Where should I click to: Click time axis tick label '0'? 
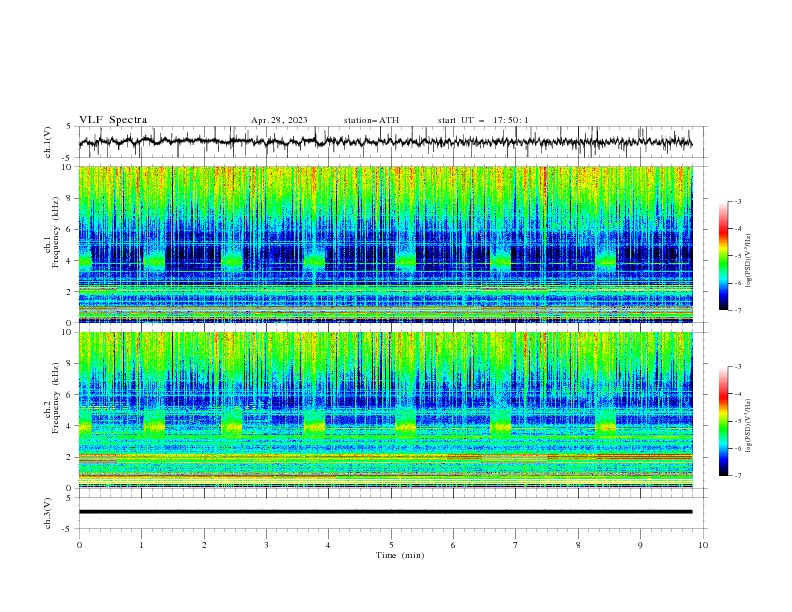79,545
